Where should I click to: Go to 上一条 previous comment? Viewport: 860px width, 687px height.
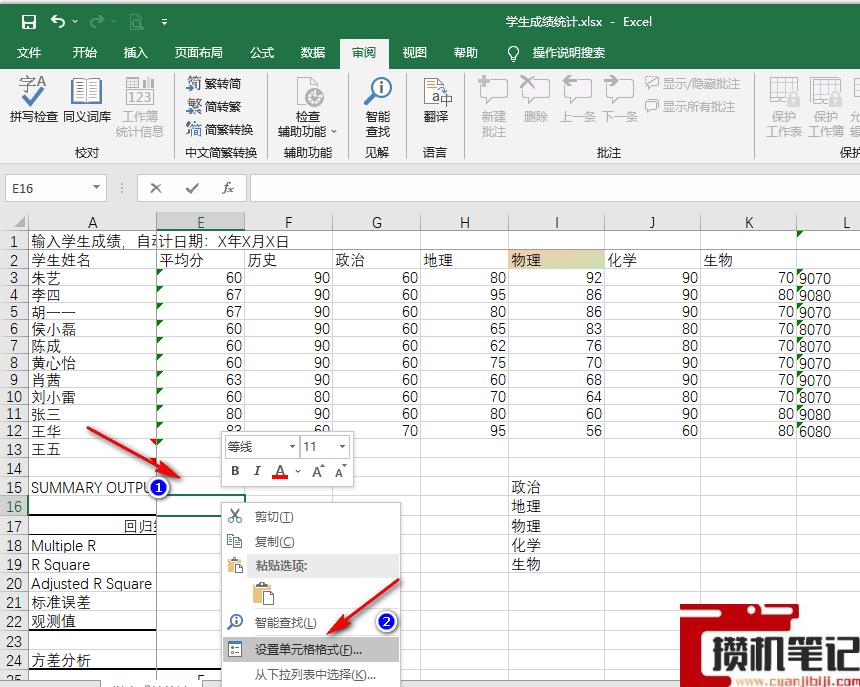pyautogui.click(x=577, y=99)
